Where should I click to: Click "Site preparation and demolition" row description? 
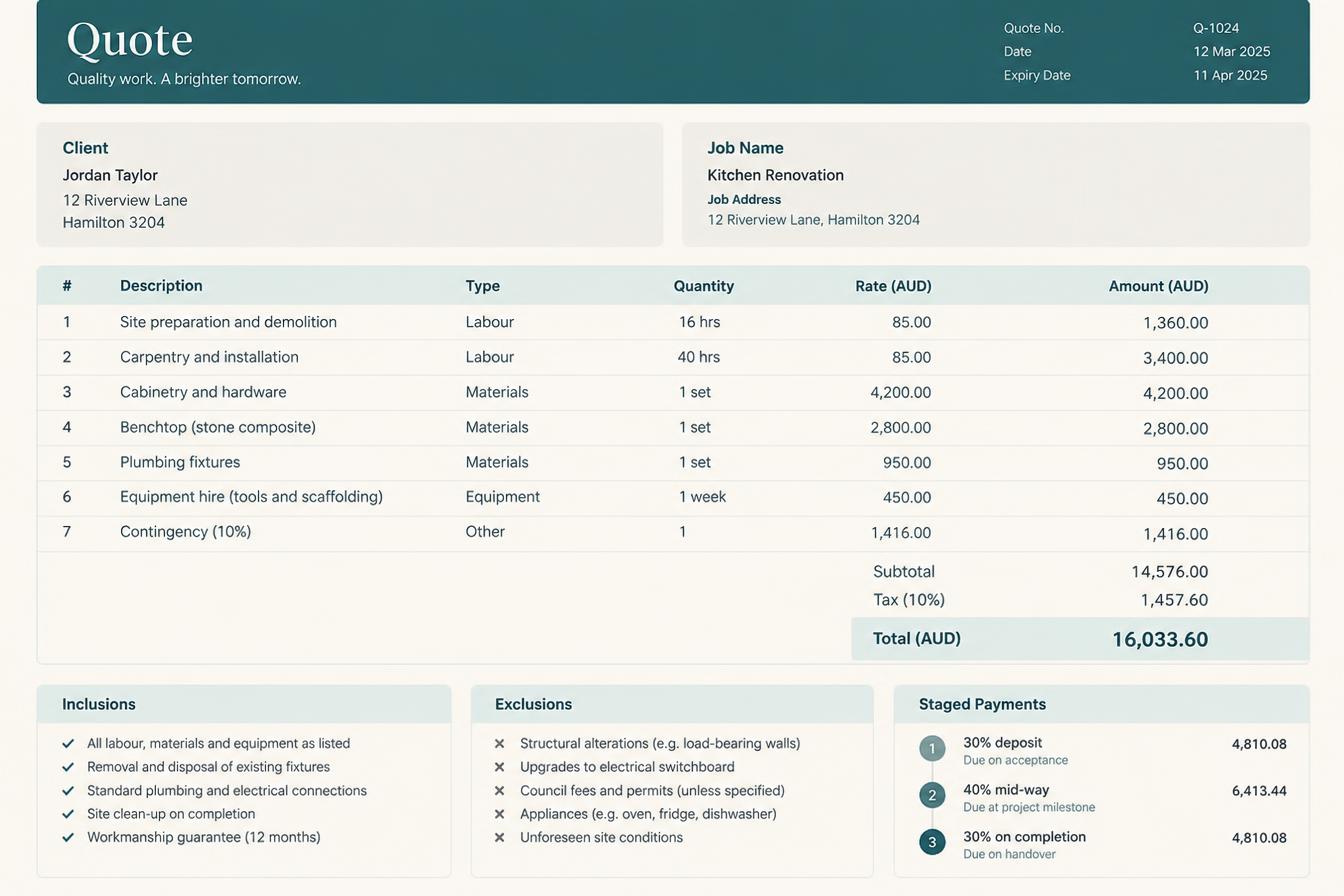point(228,322)
